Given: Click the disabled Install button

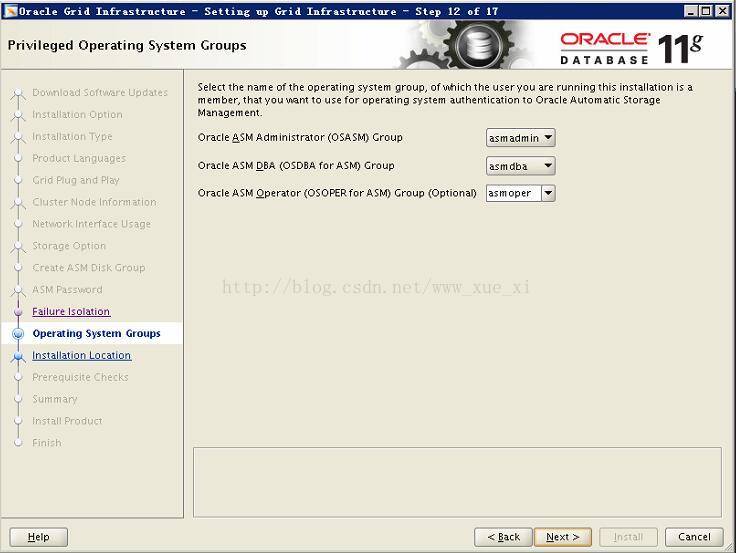Looking at the screenshot, I should click(628, 537).
